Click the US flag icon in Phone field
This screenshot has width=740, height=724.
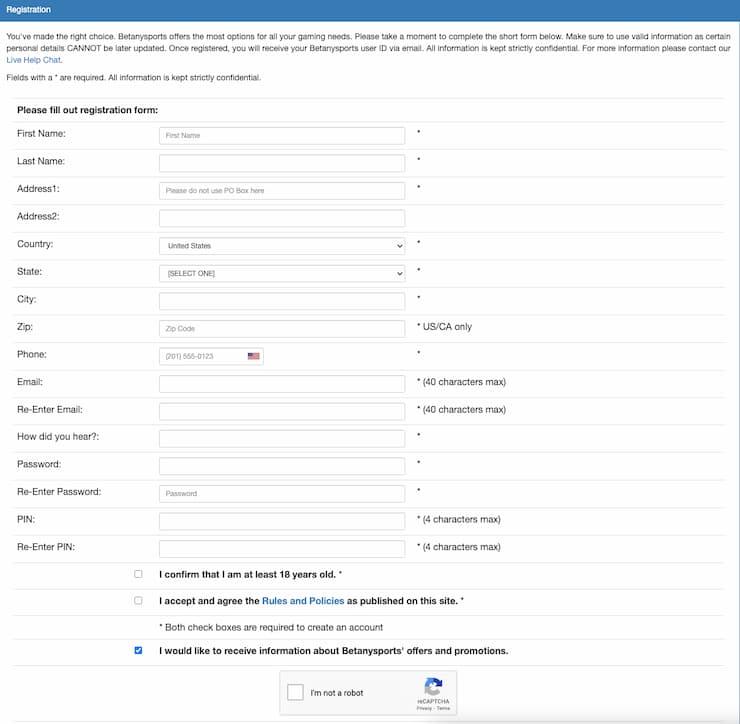pos(253,356)
